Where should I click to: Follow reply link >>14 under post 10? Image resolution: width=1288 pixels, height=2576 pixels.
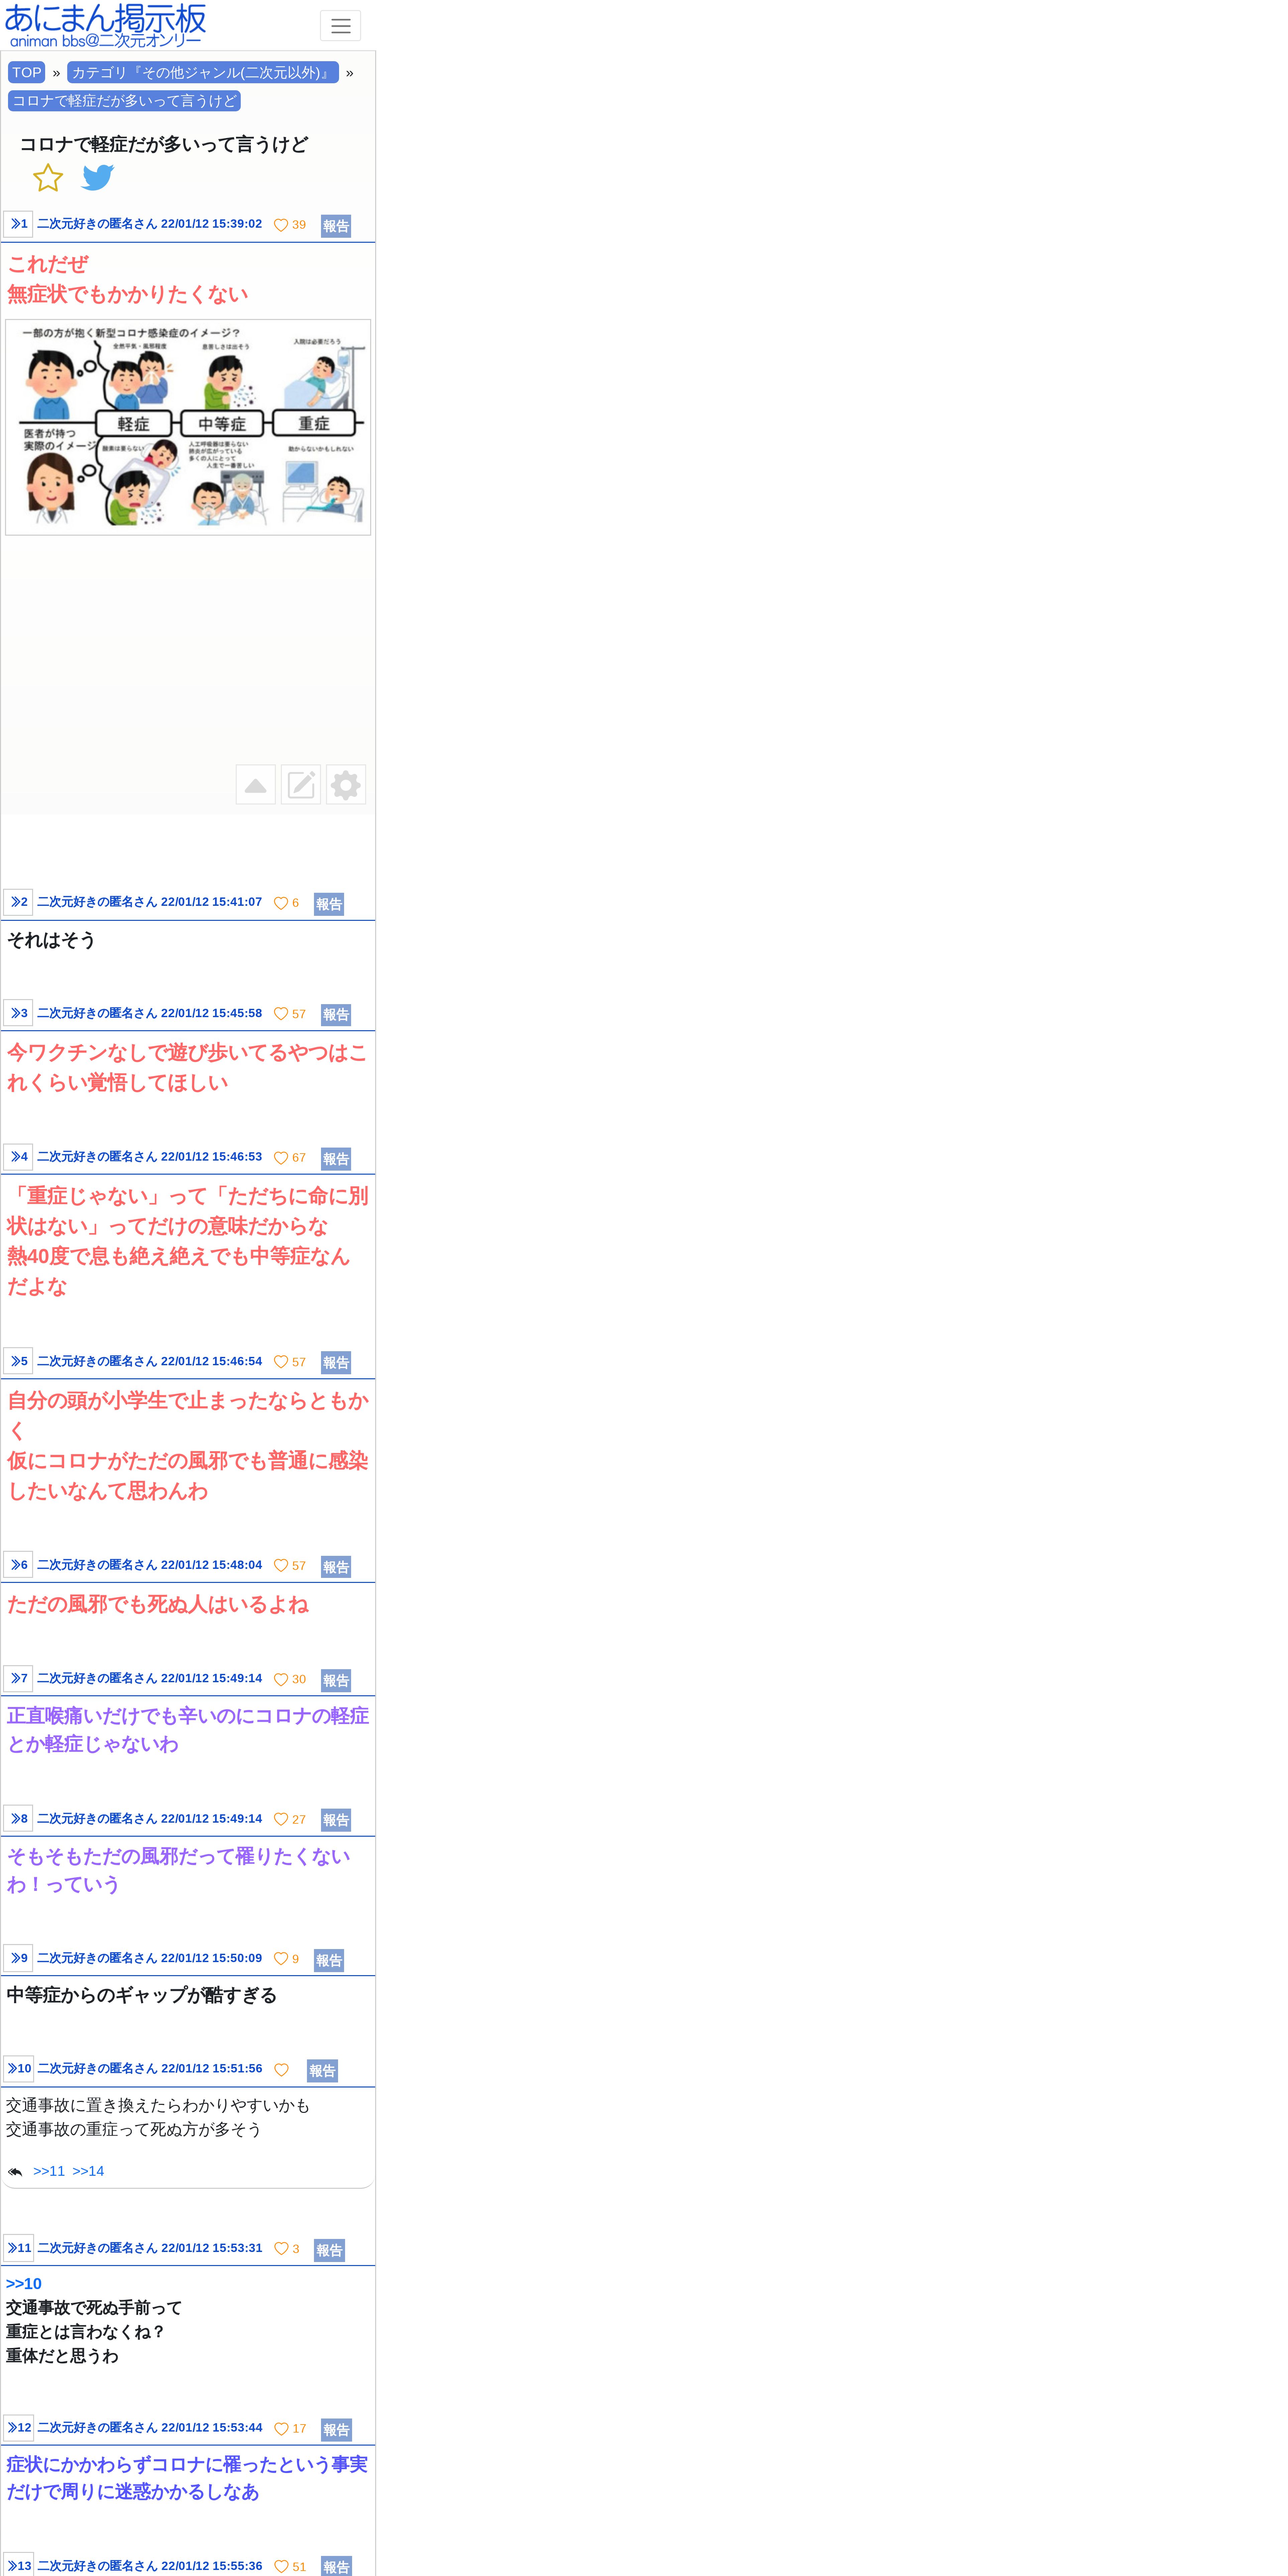coord(88,2171)
